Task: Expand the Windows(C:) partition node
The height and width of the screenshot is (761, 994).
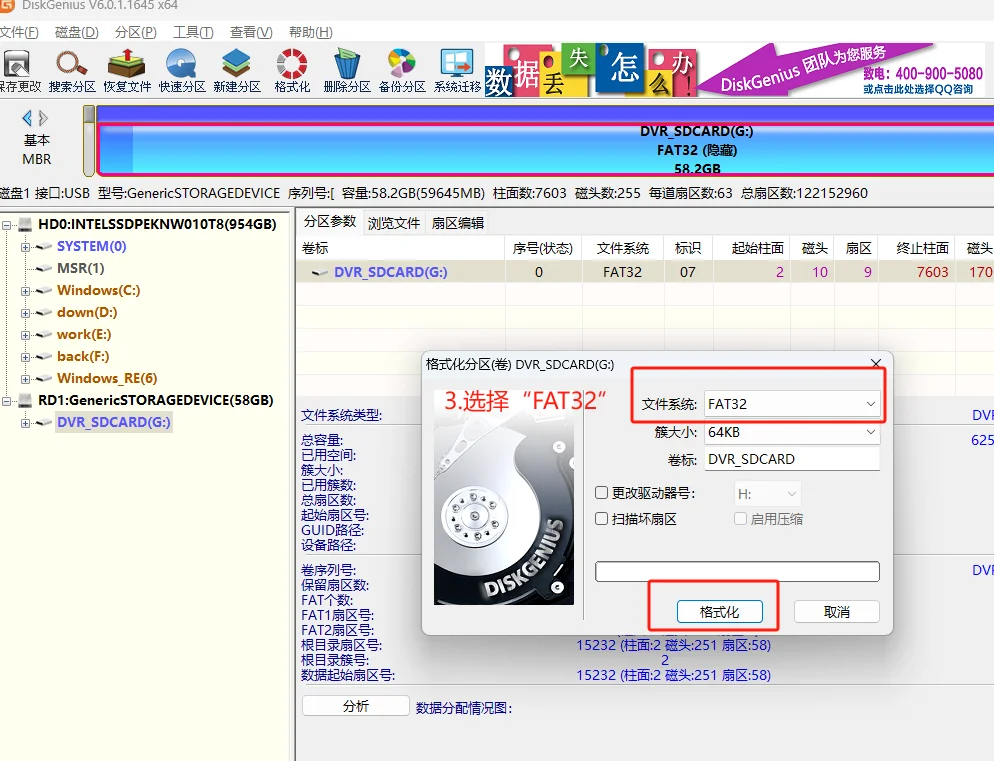Action: (x=25, y=291)
